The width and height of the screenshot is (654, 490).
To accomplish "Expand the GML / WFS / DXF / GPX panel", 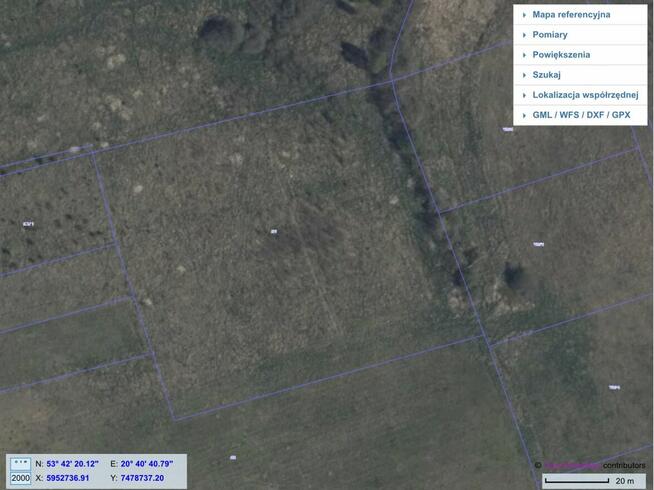I will (581, 115).
